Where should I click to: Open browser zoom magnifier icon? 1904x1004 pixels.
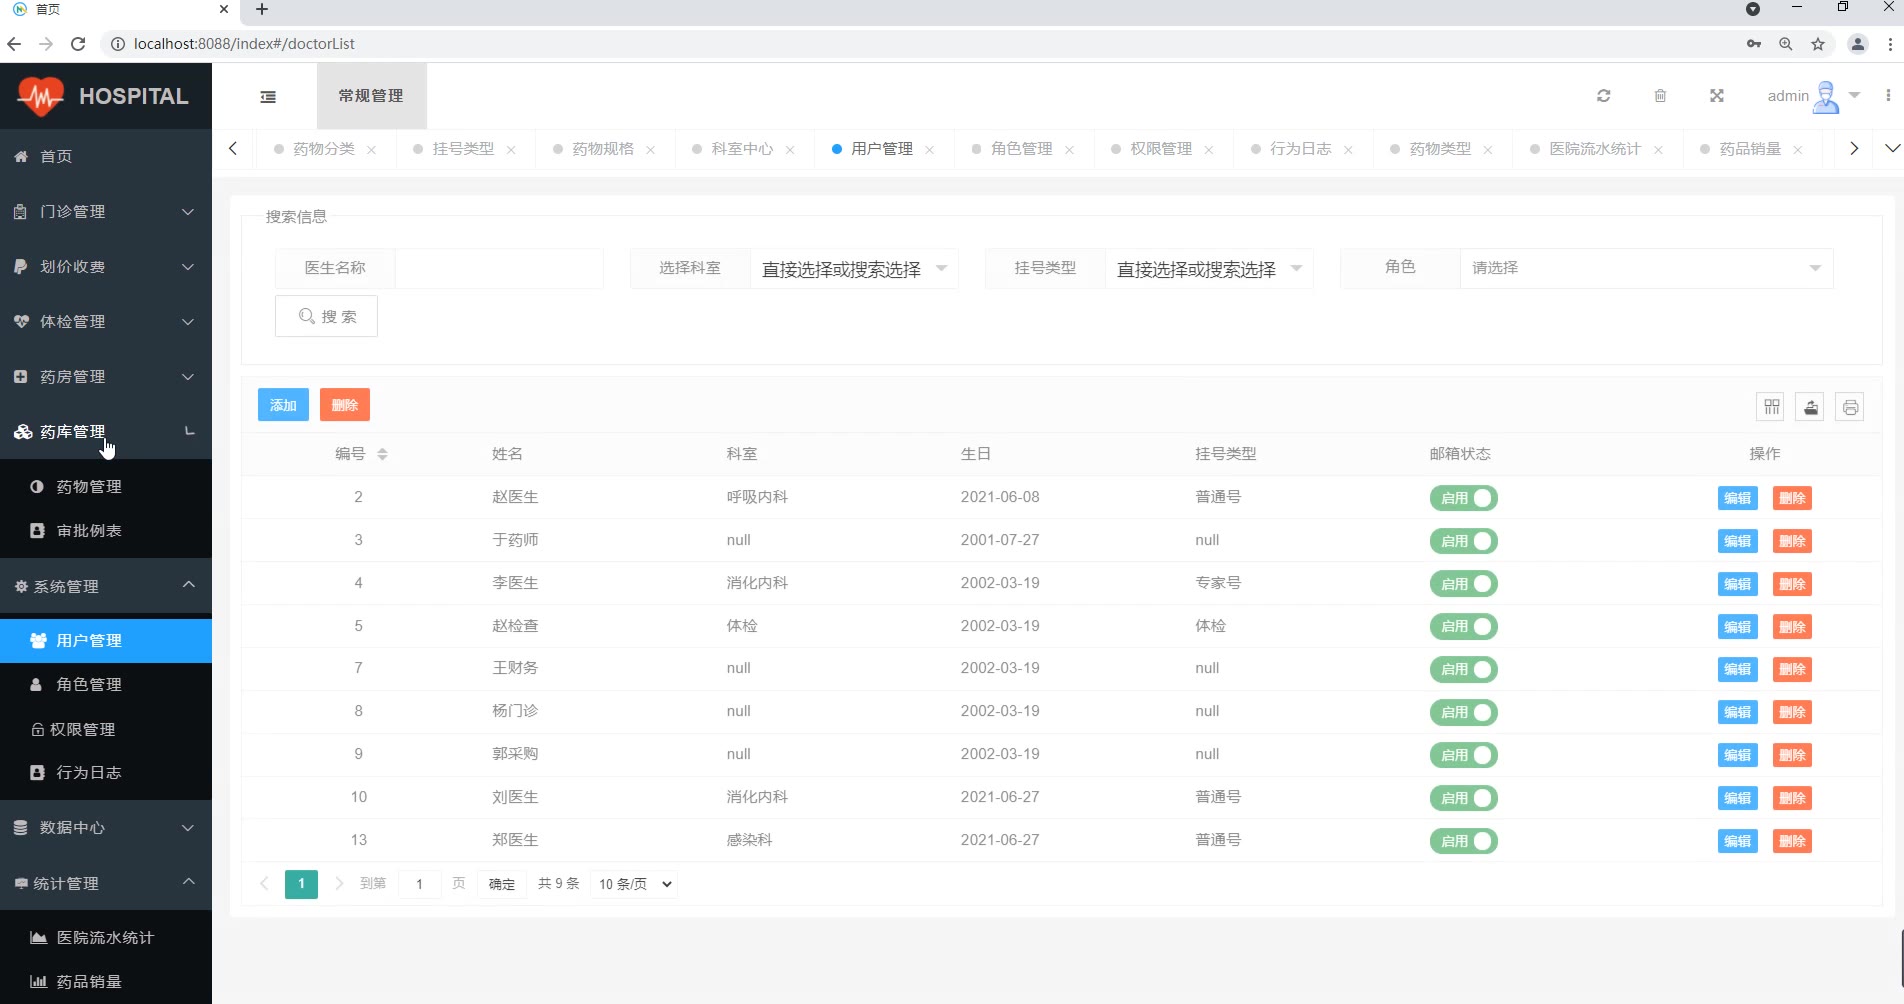click(1786, 44)
